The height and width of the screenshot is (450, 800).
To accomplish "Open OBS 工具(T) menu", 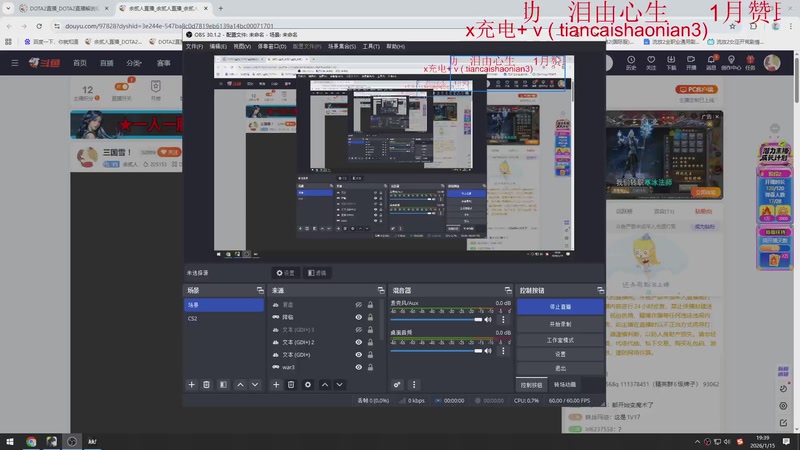I will point(371,46).
